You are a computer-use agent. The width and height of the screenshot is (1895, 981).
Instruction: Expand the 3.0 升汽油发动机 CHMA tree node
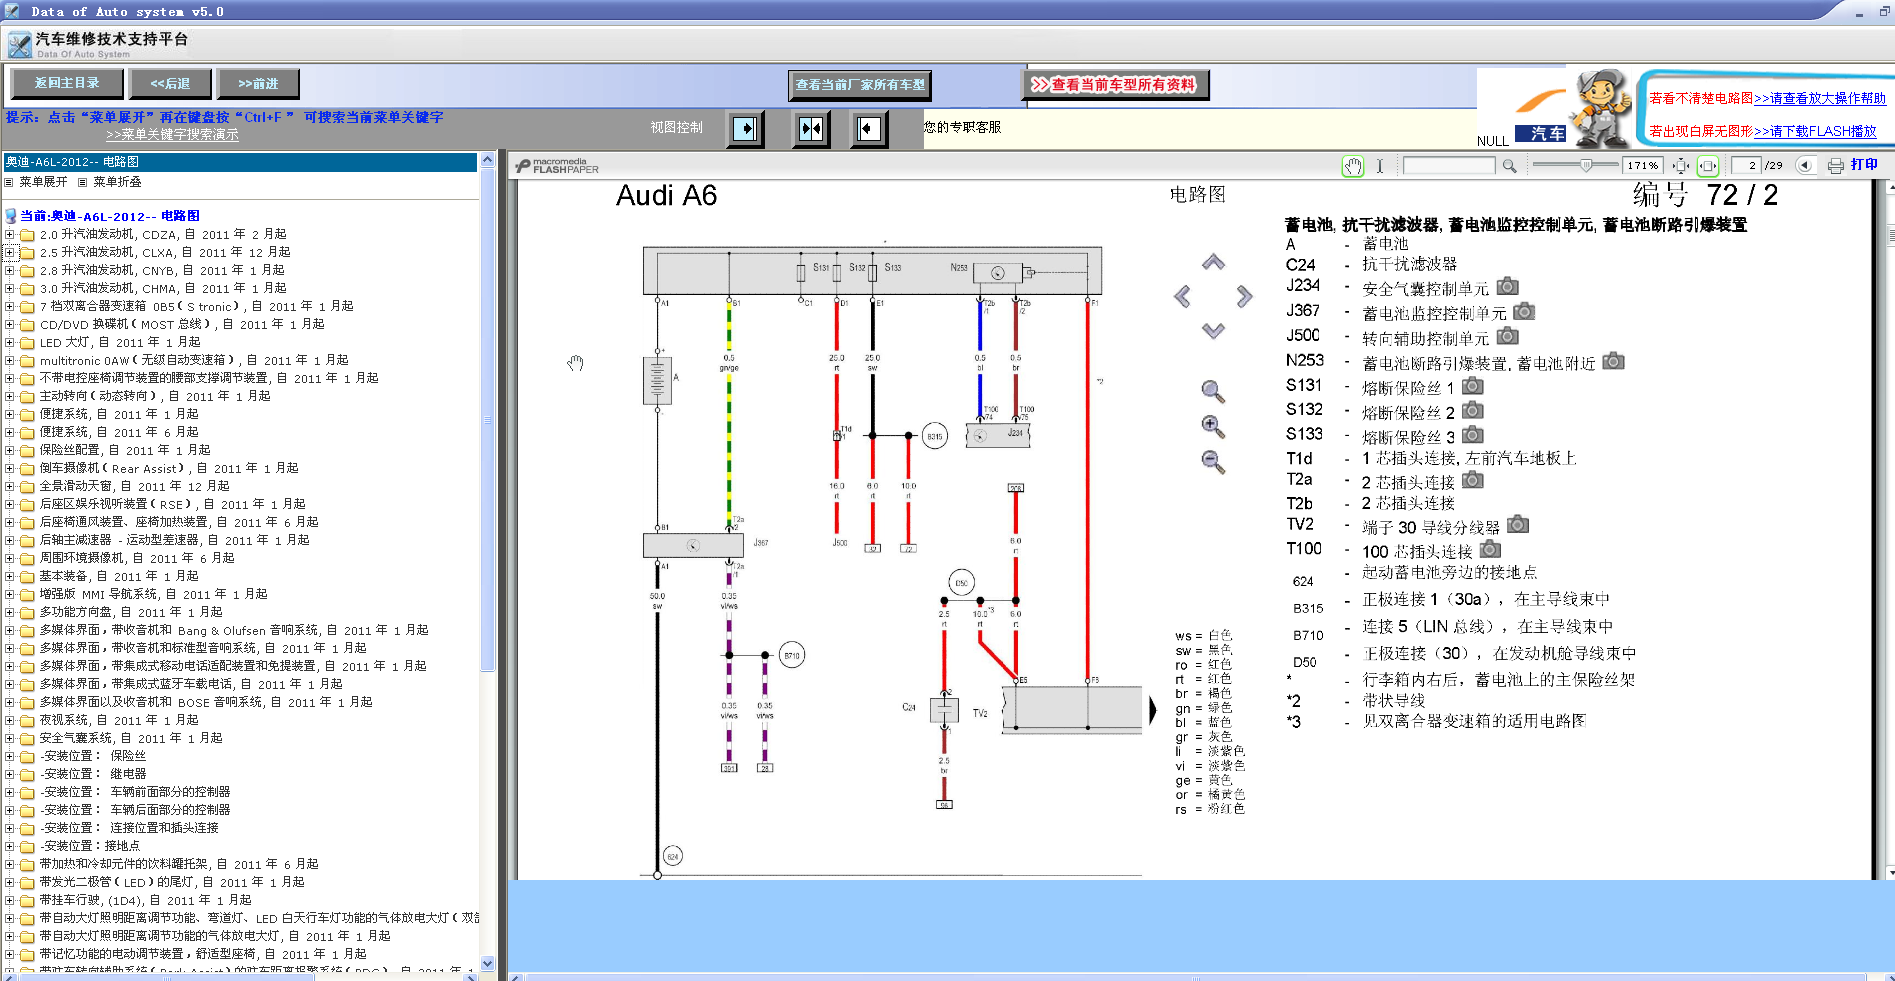click(x=10, y=289)
